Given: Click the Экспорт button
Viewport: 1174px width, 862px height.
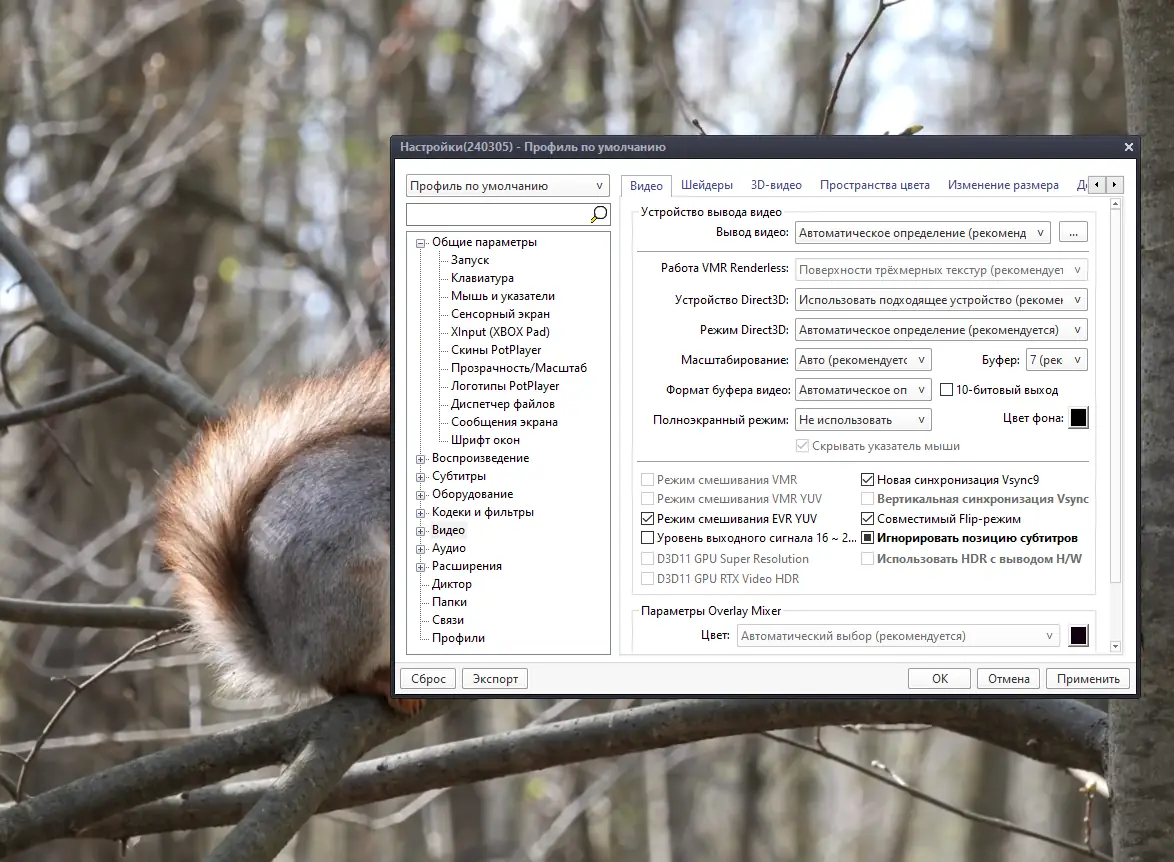Looking at the screenshot, I should point(495,679).
